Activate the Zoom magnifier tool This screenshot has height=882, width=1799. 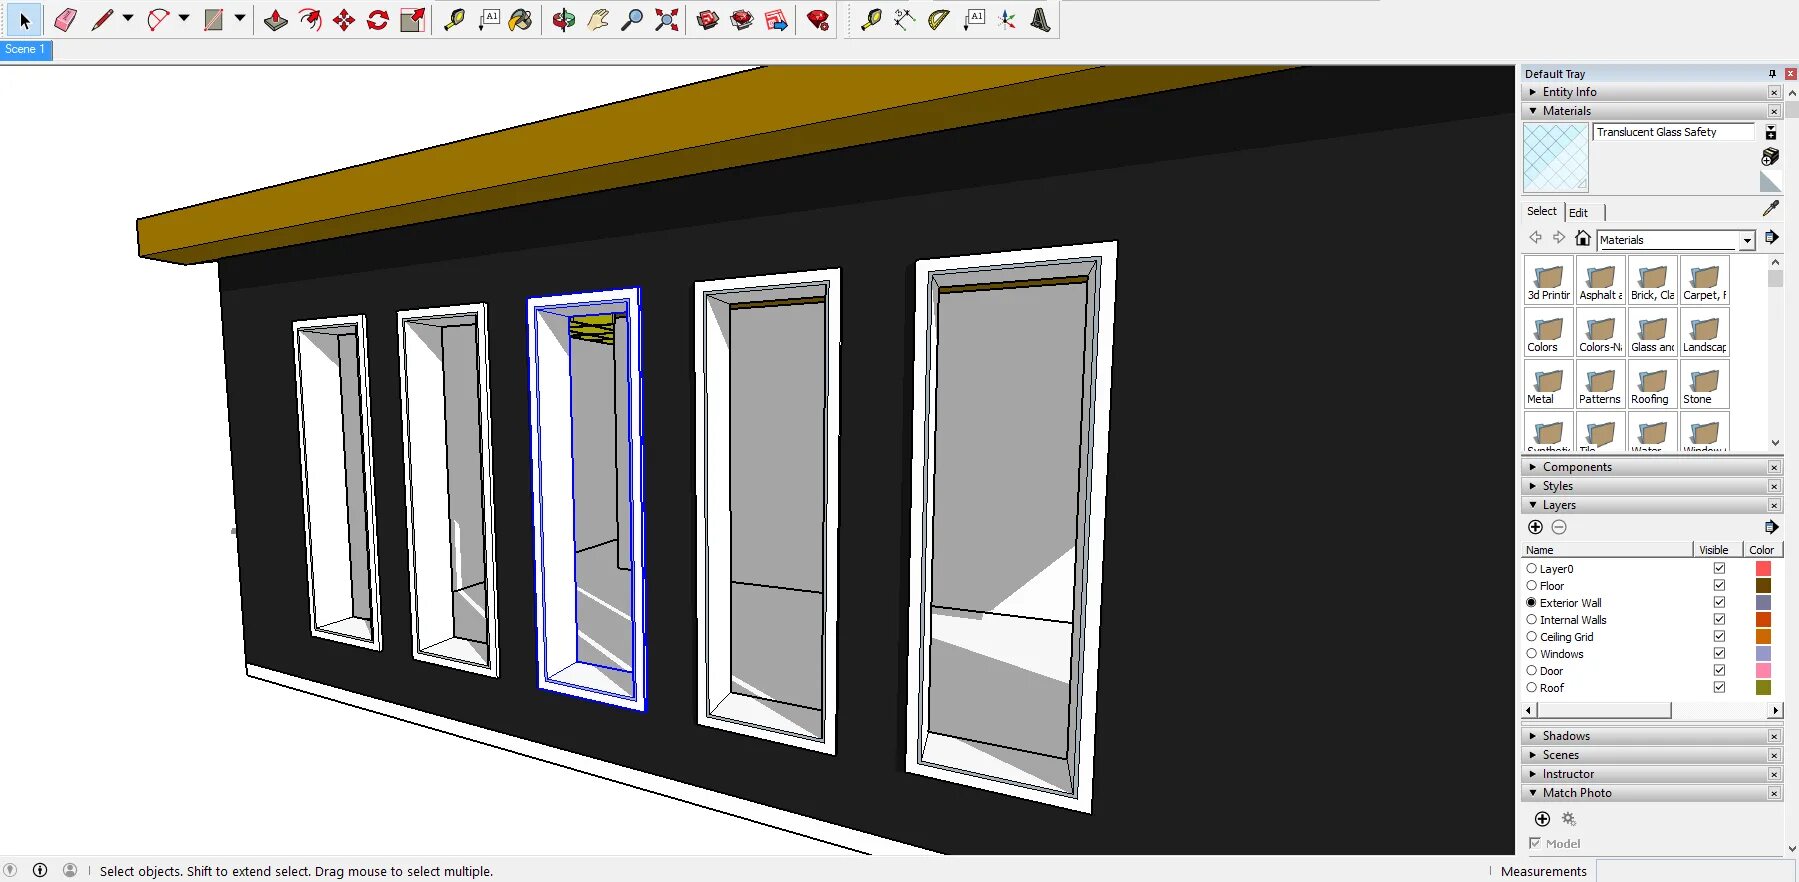[x=632, y=20]
